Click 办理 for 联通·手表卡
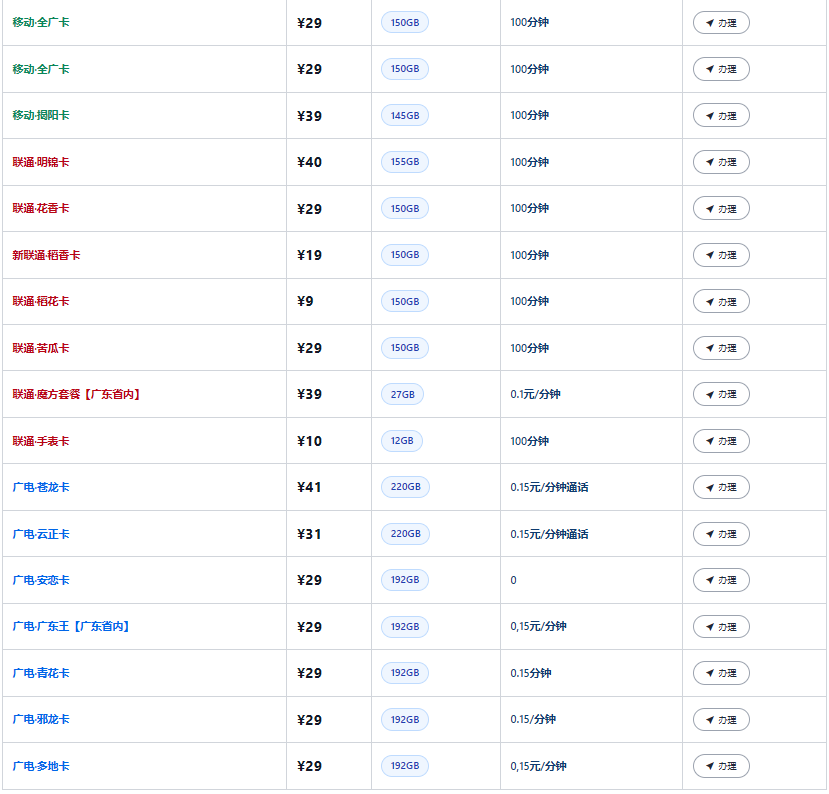 721,441
